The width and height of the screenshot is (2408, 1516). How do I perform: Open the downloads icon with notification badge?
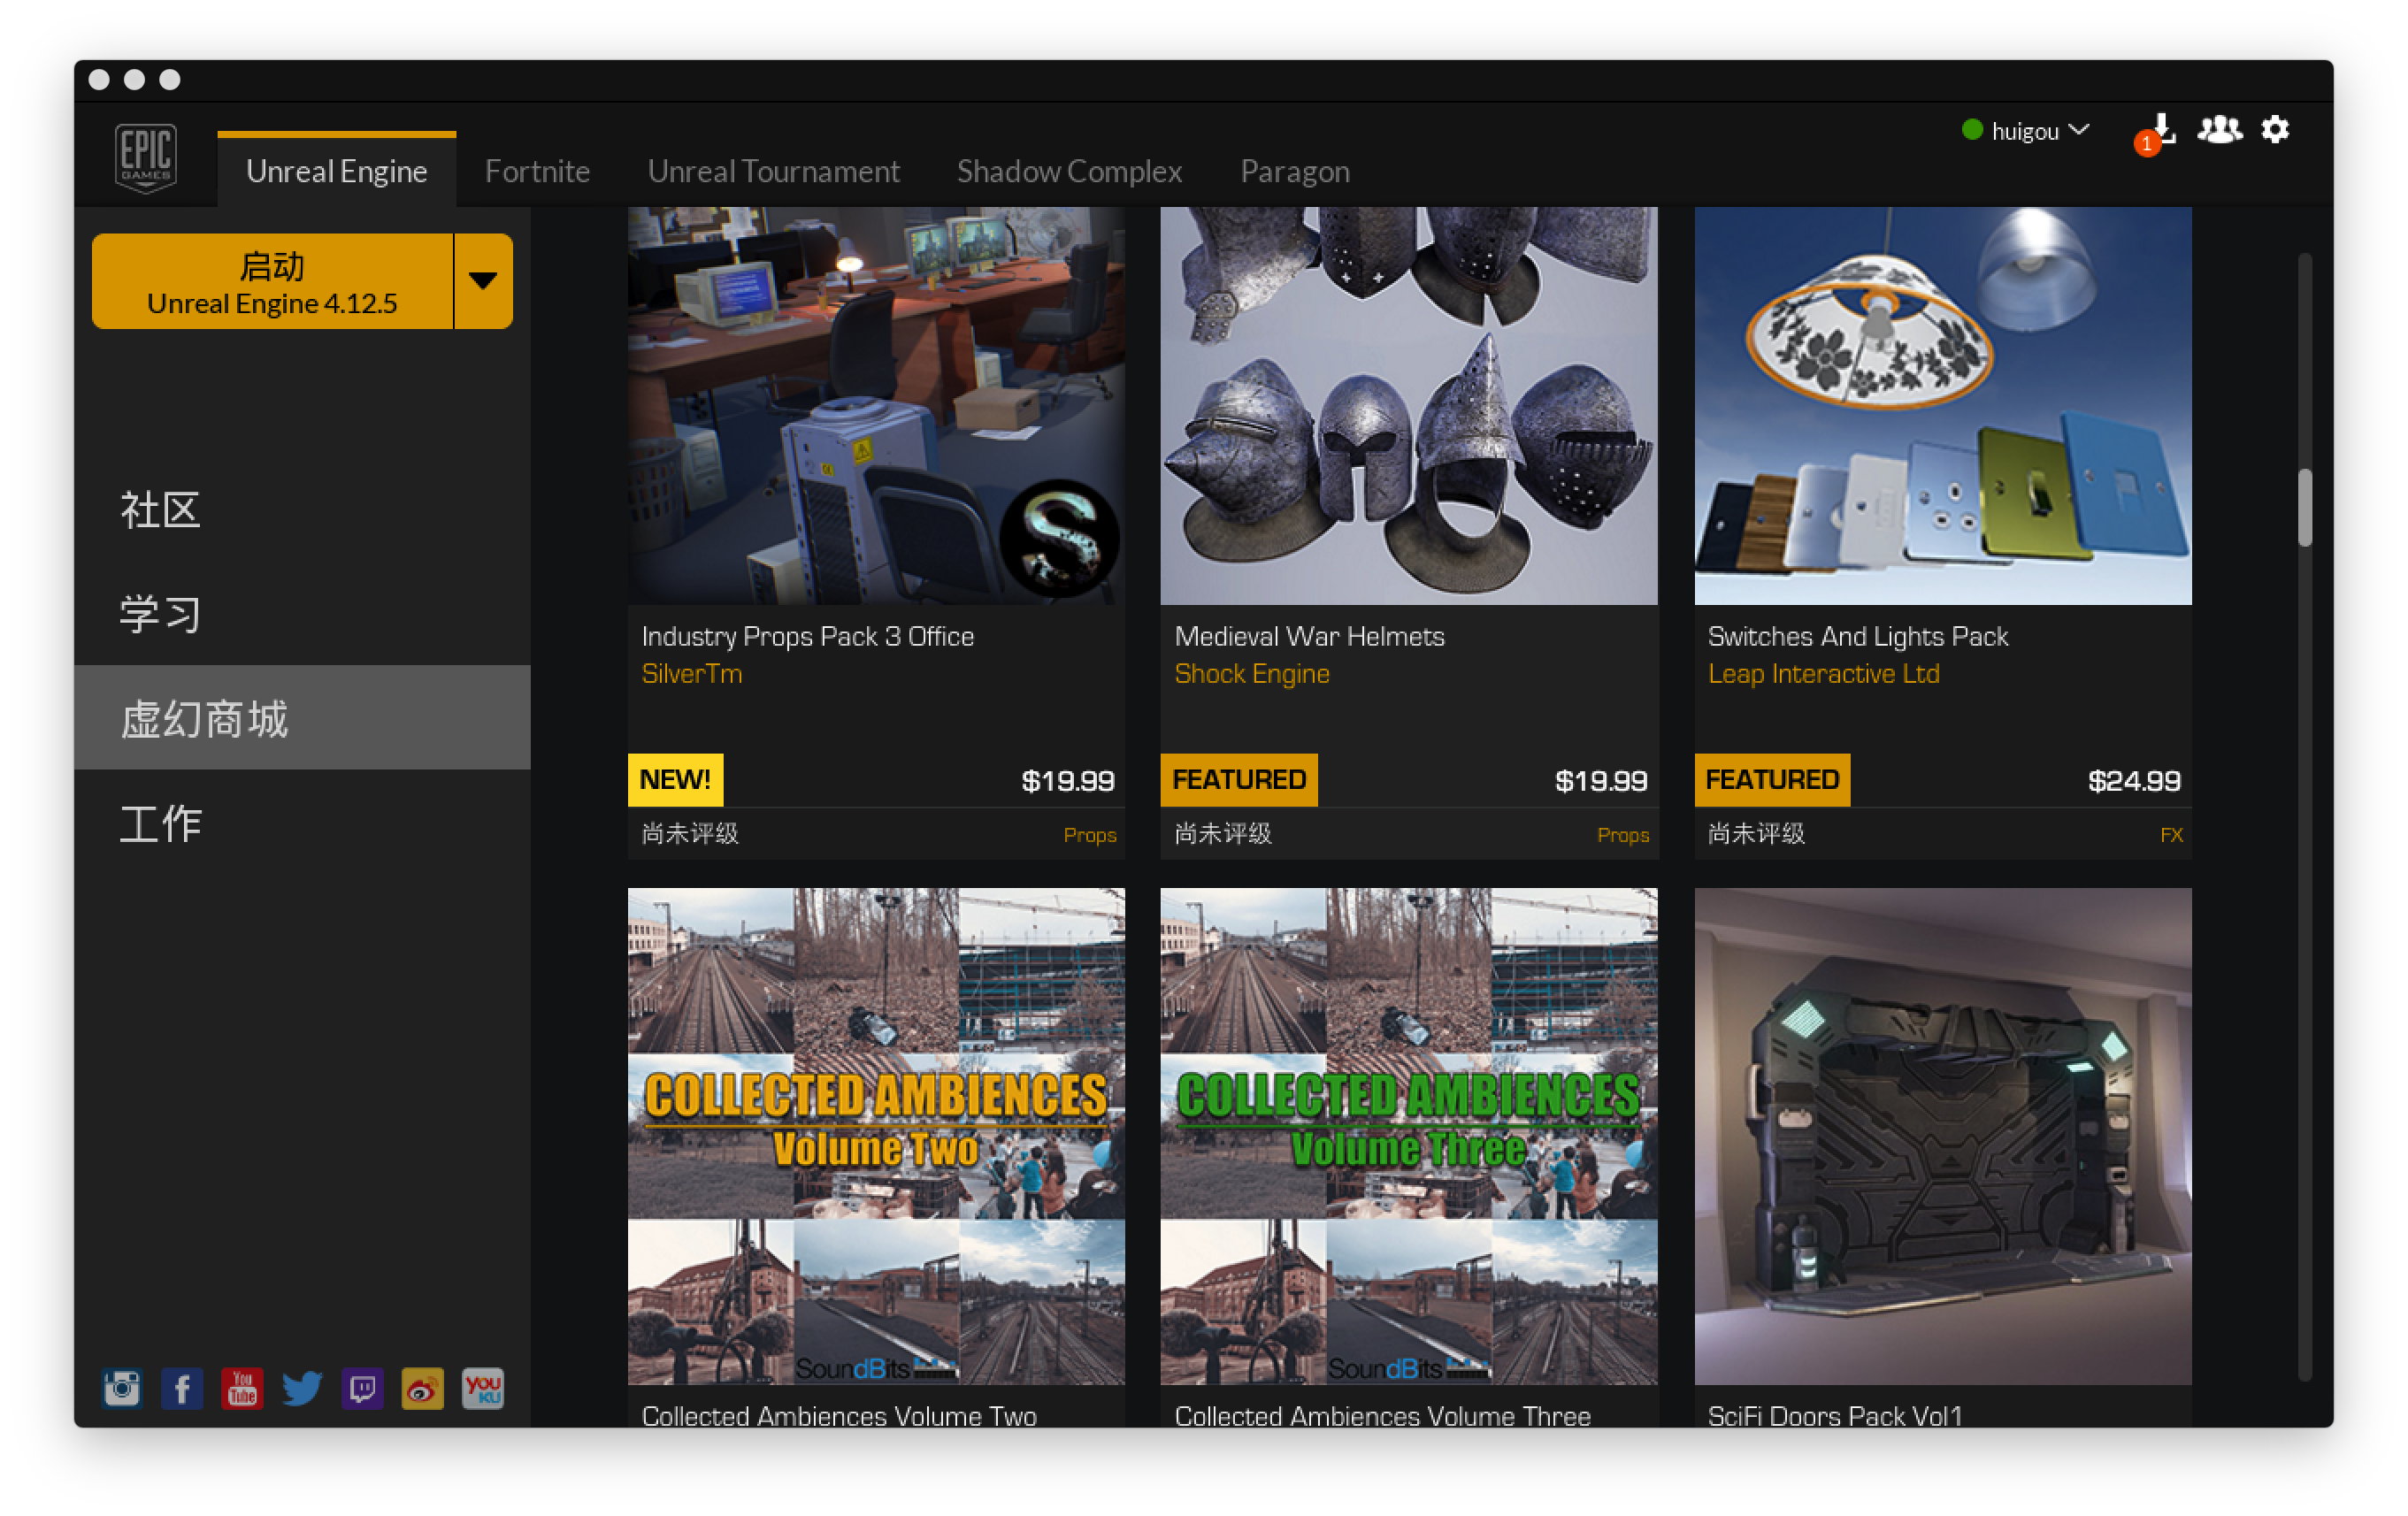click(x=2160, y=131)
